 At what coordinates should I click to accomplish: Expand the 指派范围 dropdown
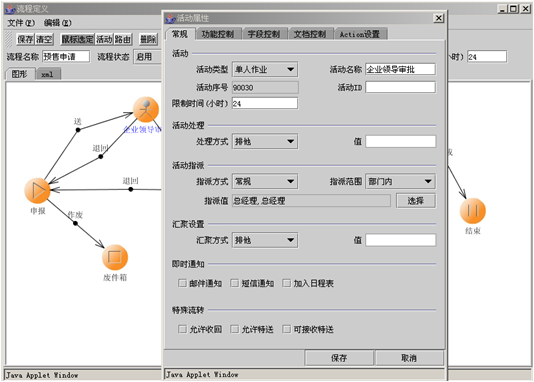pos(400,181)
